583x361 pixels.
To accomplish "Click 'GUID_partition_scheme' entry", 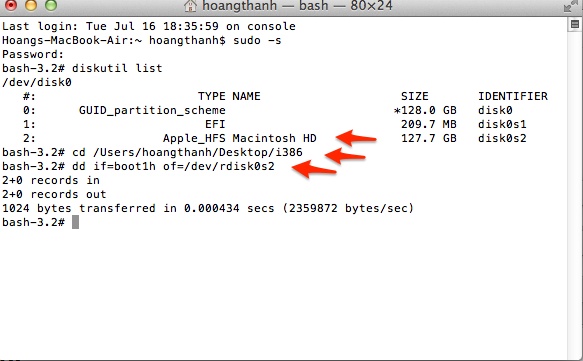I will coord(152,111).
